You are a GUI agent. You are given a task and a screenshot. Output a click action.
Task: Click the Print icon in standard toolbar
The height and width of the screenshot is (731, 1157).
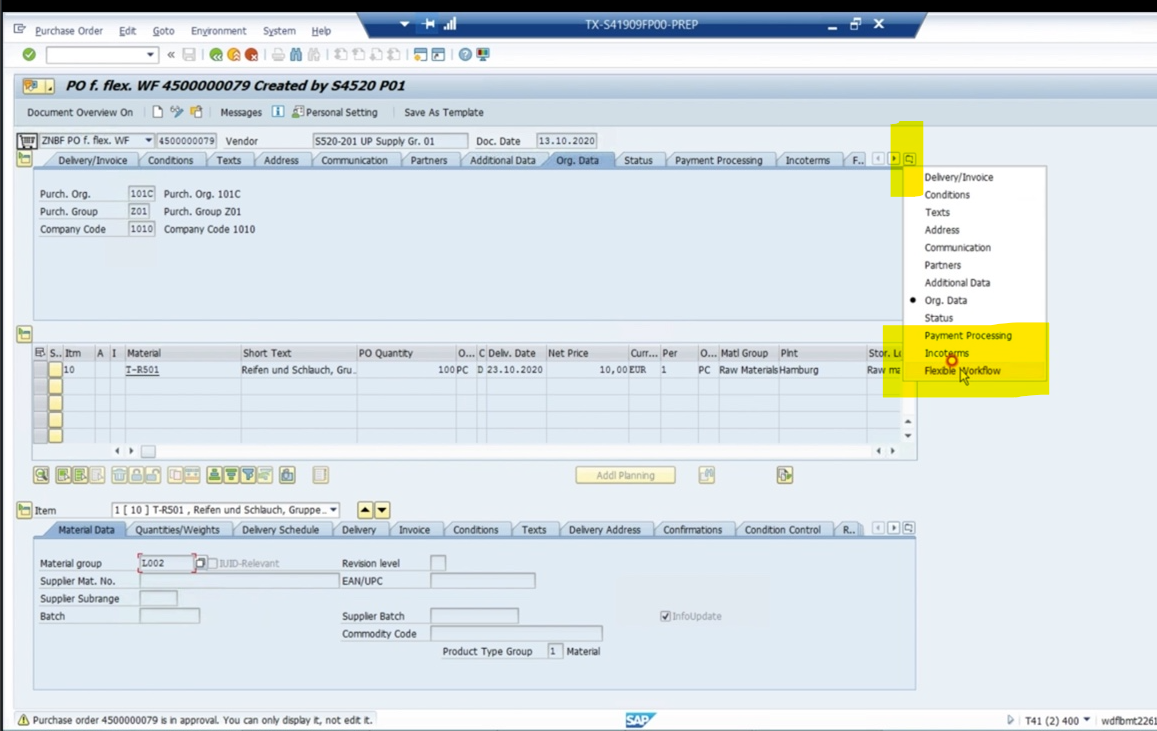pos(277,54)
